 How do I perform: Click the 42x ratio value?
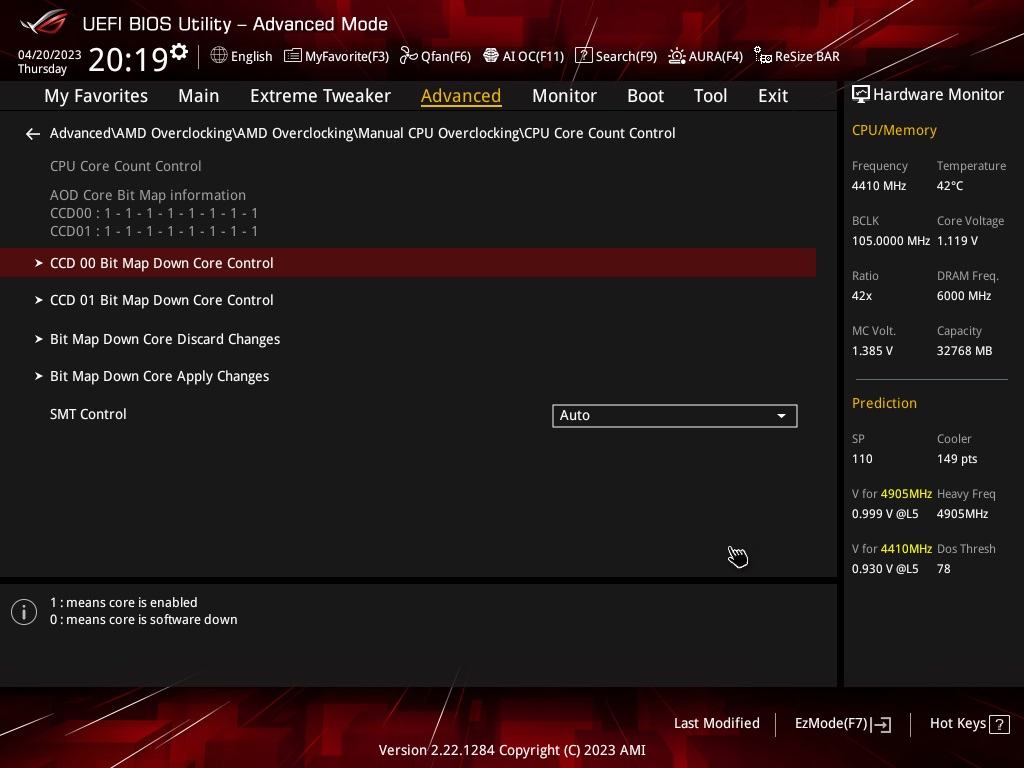pos(861,296)
